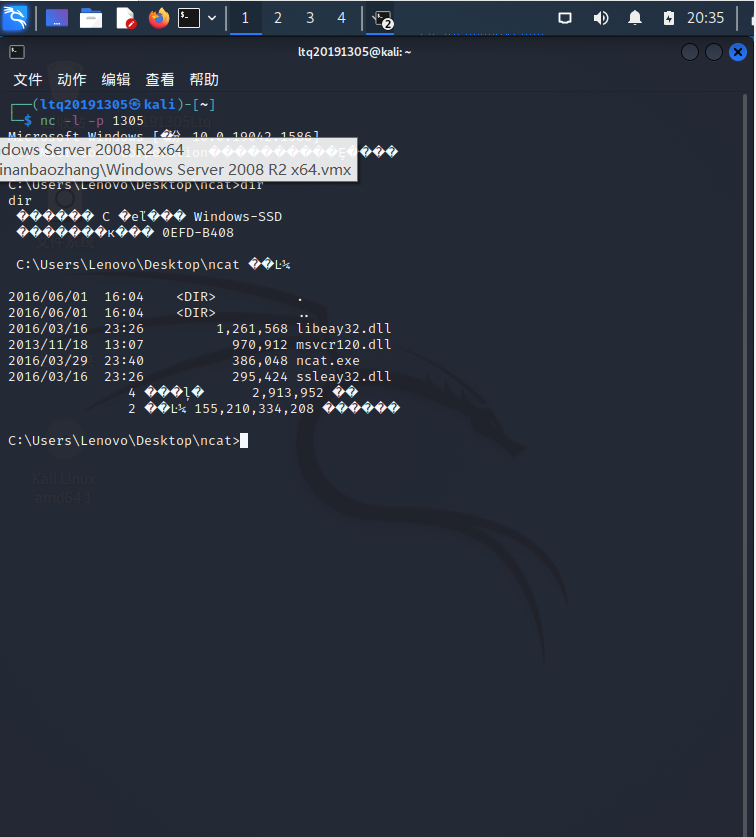Open the 查看 menu
The height and width of the screenshot is (837, 756).
160,80
